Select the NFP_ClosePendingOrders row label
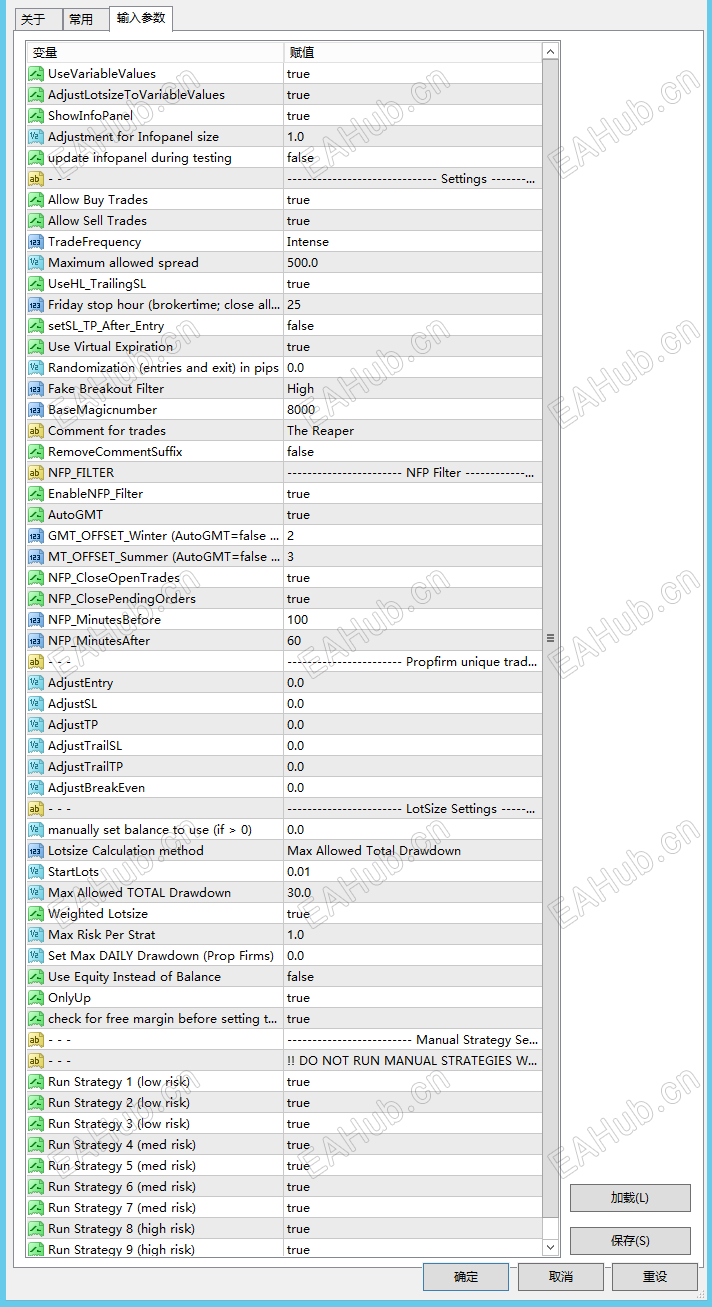Screen dimensions: 712x1307 pos(122,599)
